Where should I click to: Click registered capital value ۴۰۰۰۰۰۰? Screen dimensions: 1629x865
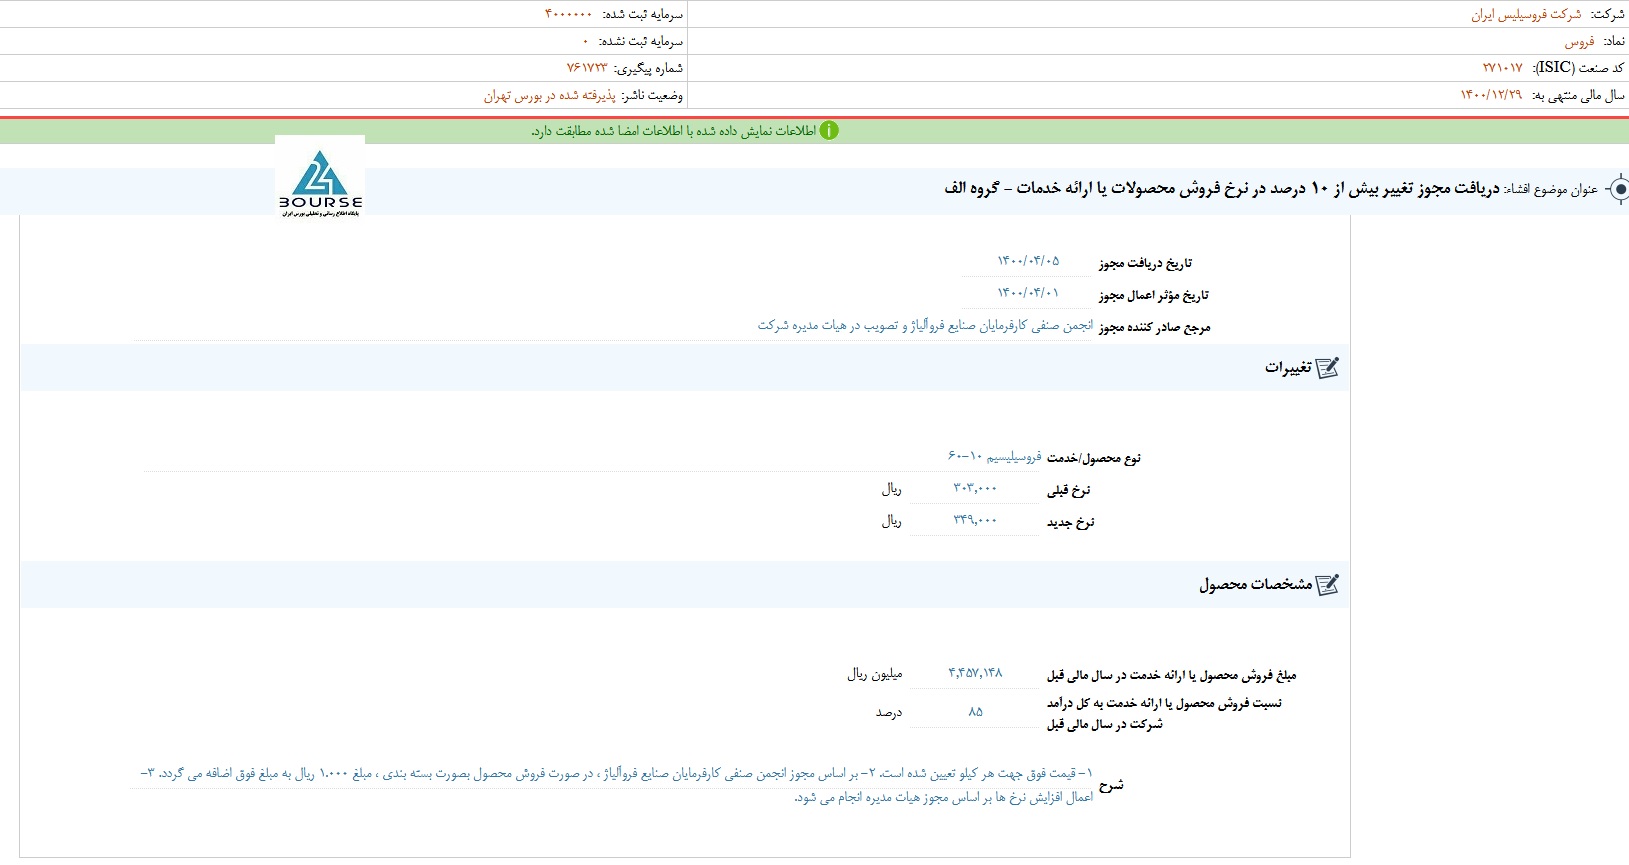pyautogui.click(x=568, y=14)
